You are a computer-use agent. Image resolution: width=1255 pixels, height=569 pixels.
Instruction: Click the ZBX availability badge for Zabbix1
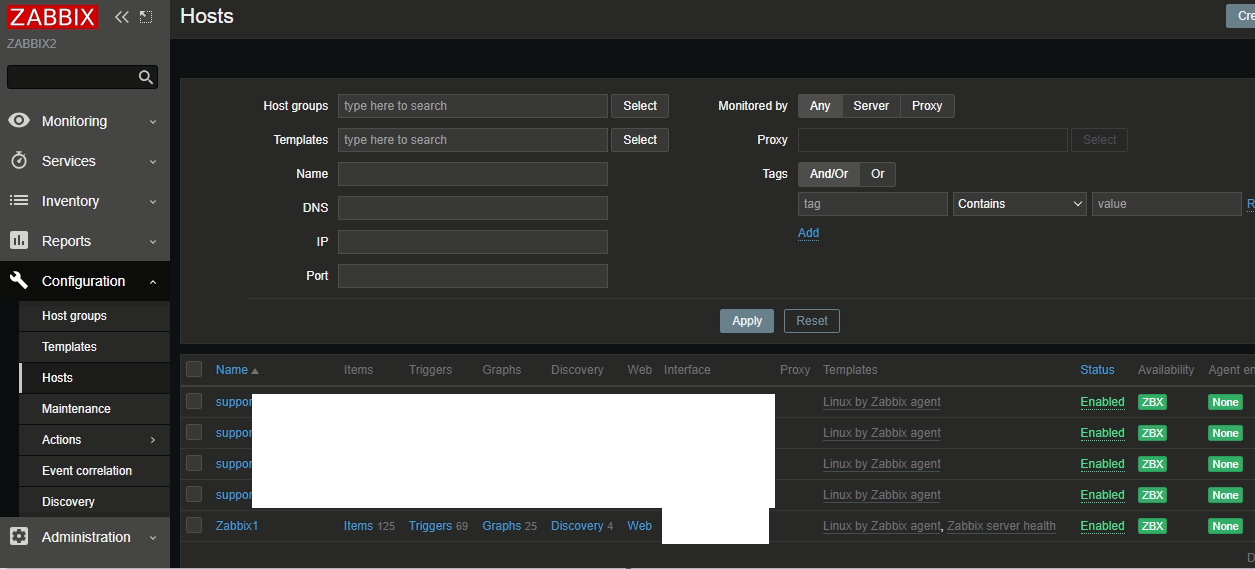coord(1152,526)
